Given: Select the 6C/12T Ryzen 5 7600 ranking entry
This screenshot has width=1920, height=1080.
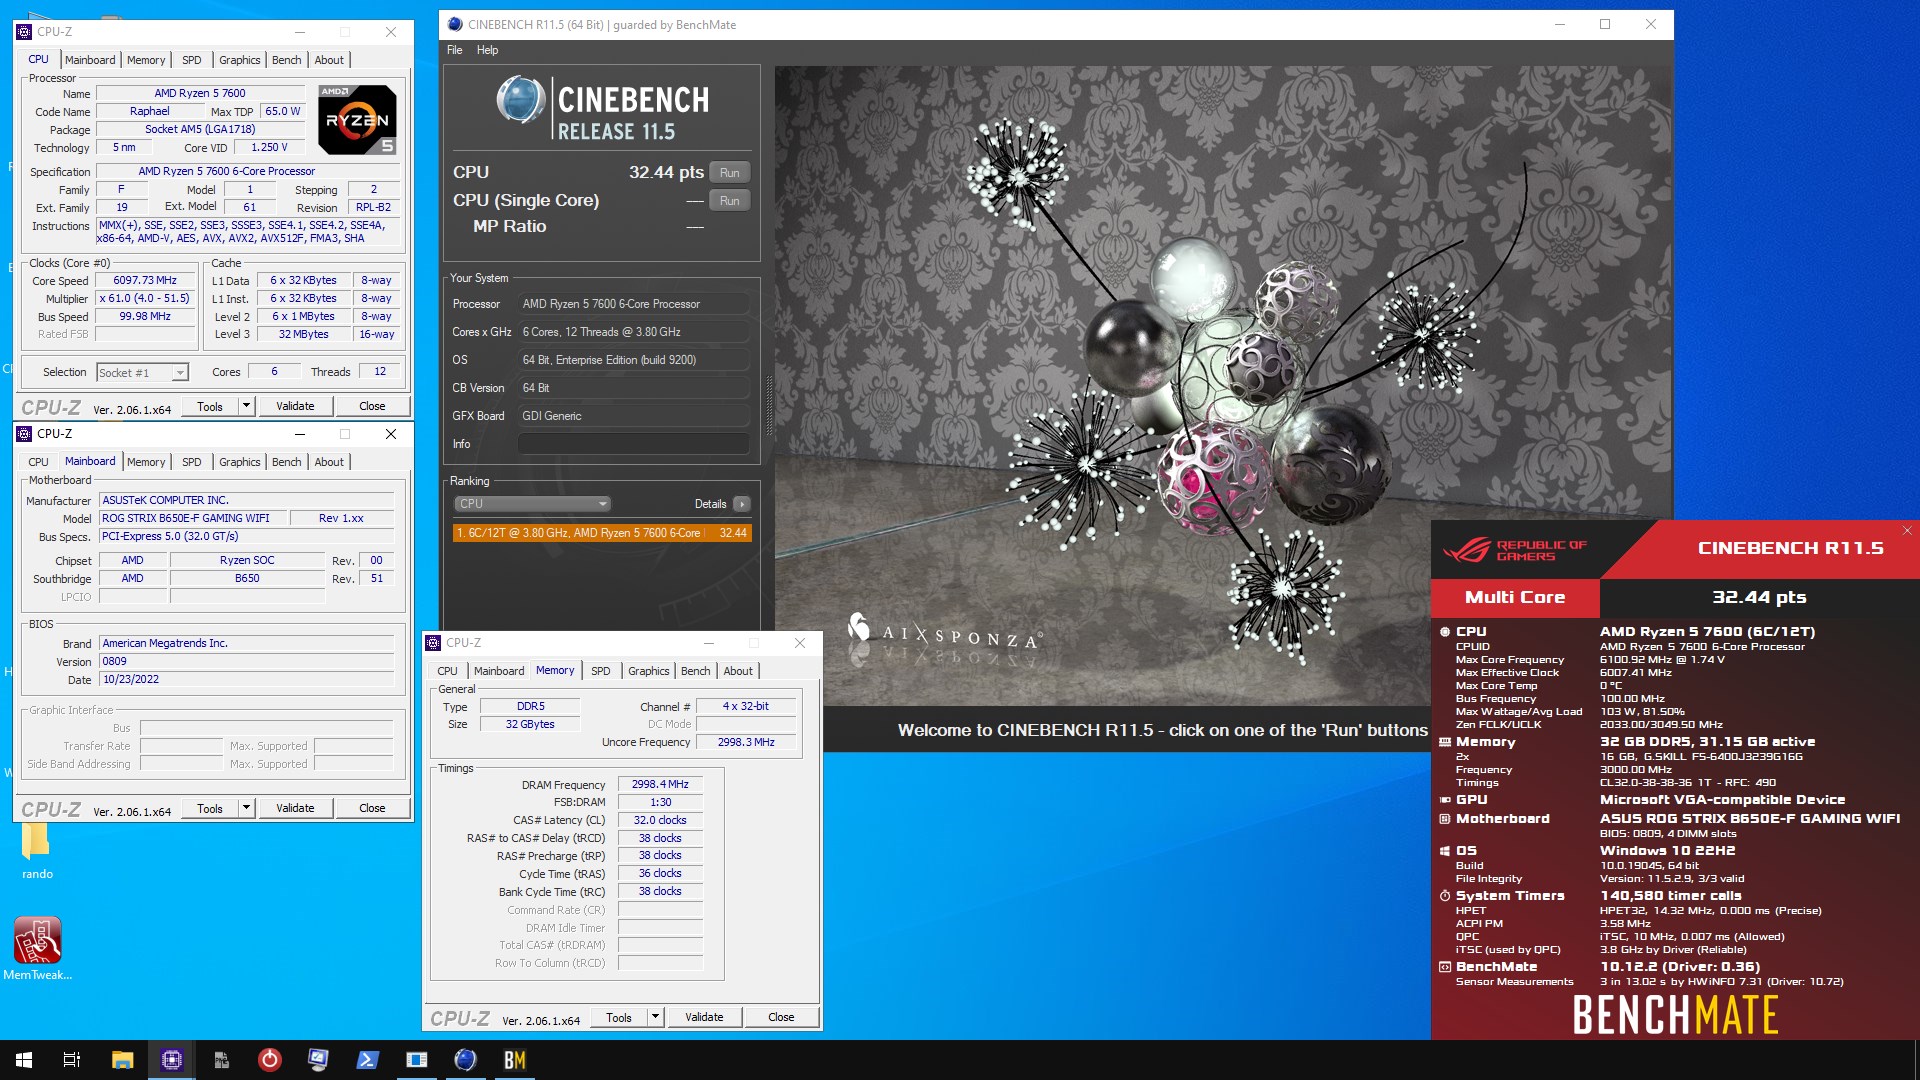Looking at the screenshot, I should coord(602,533).
